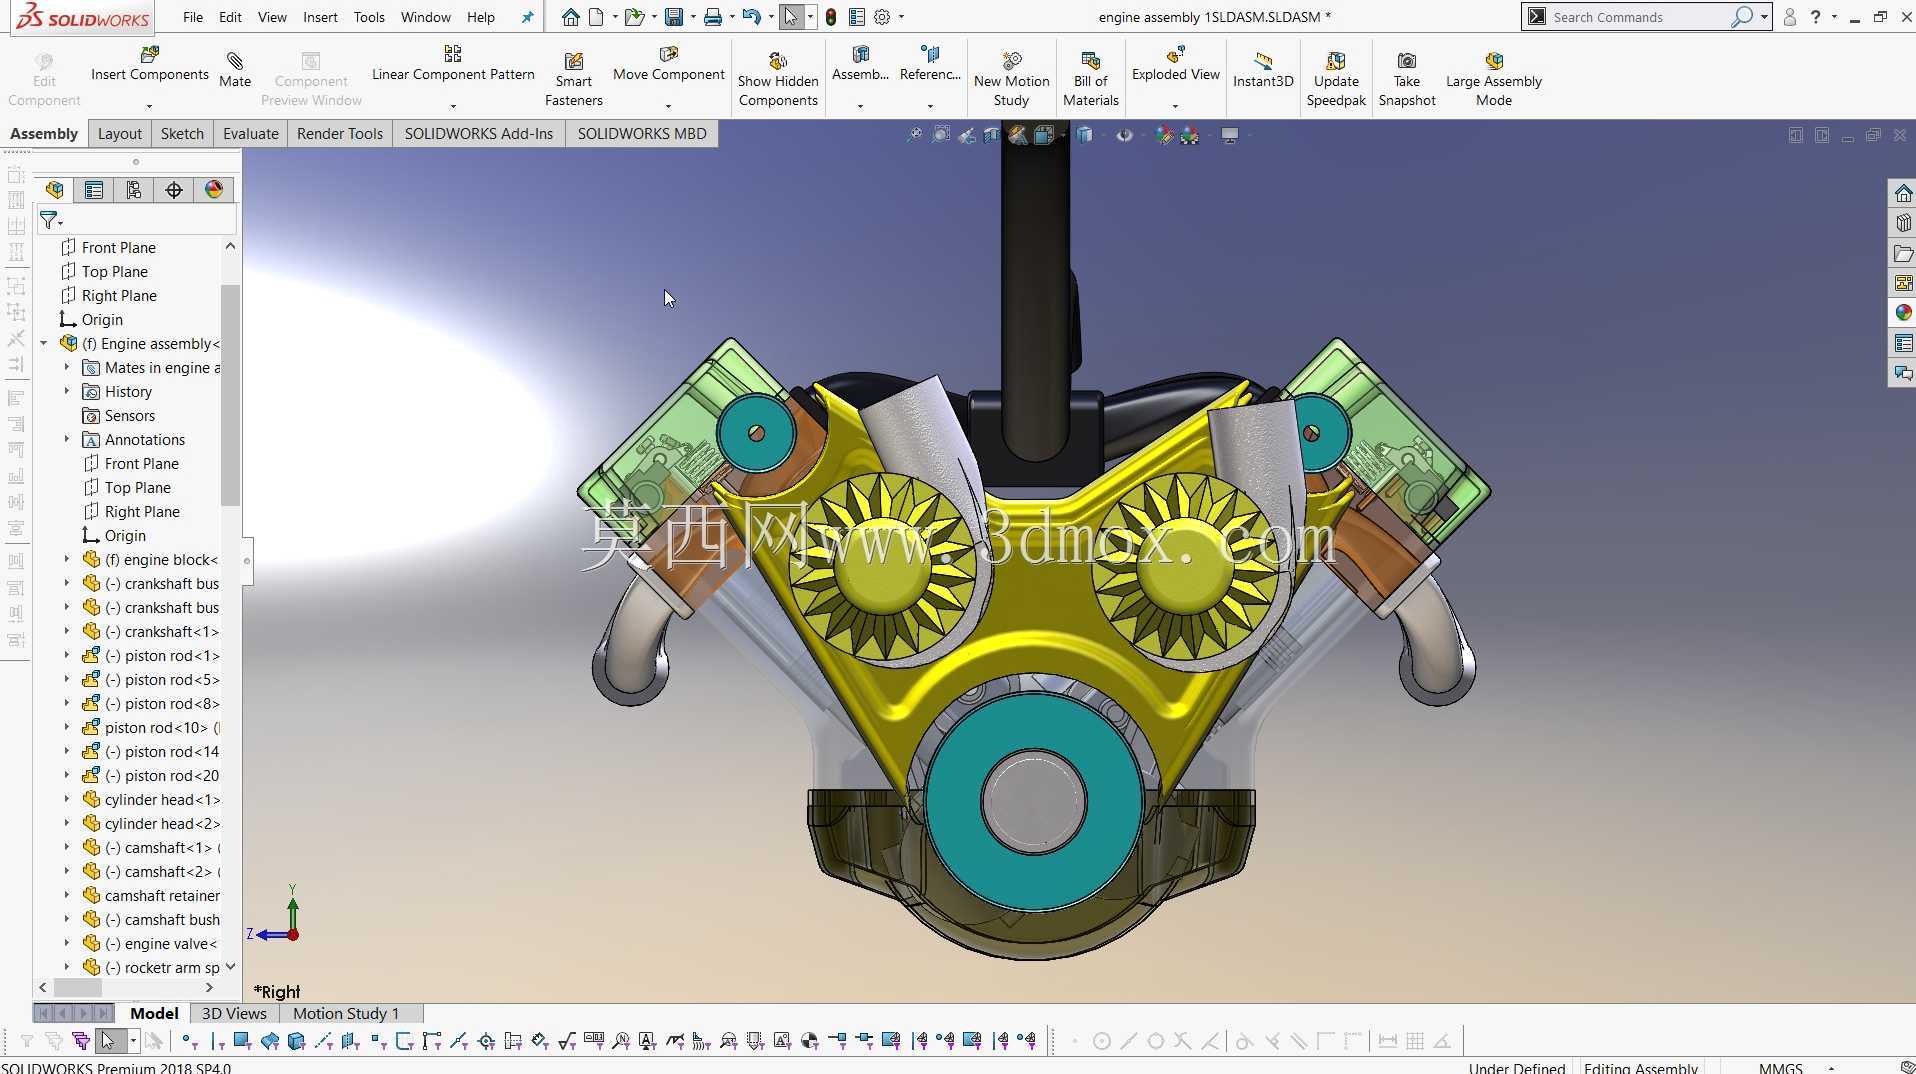
Task: Click the MMGS units button
Action: [1780, 1067]
